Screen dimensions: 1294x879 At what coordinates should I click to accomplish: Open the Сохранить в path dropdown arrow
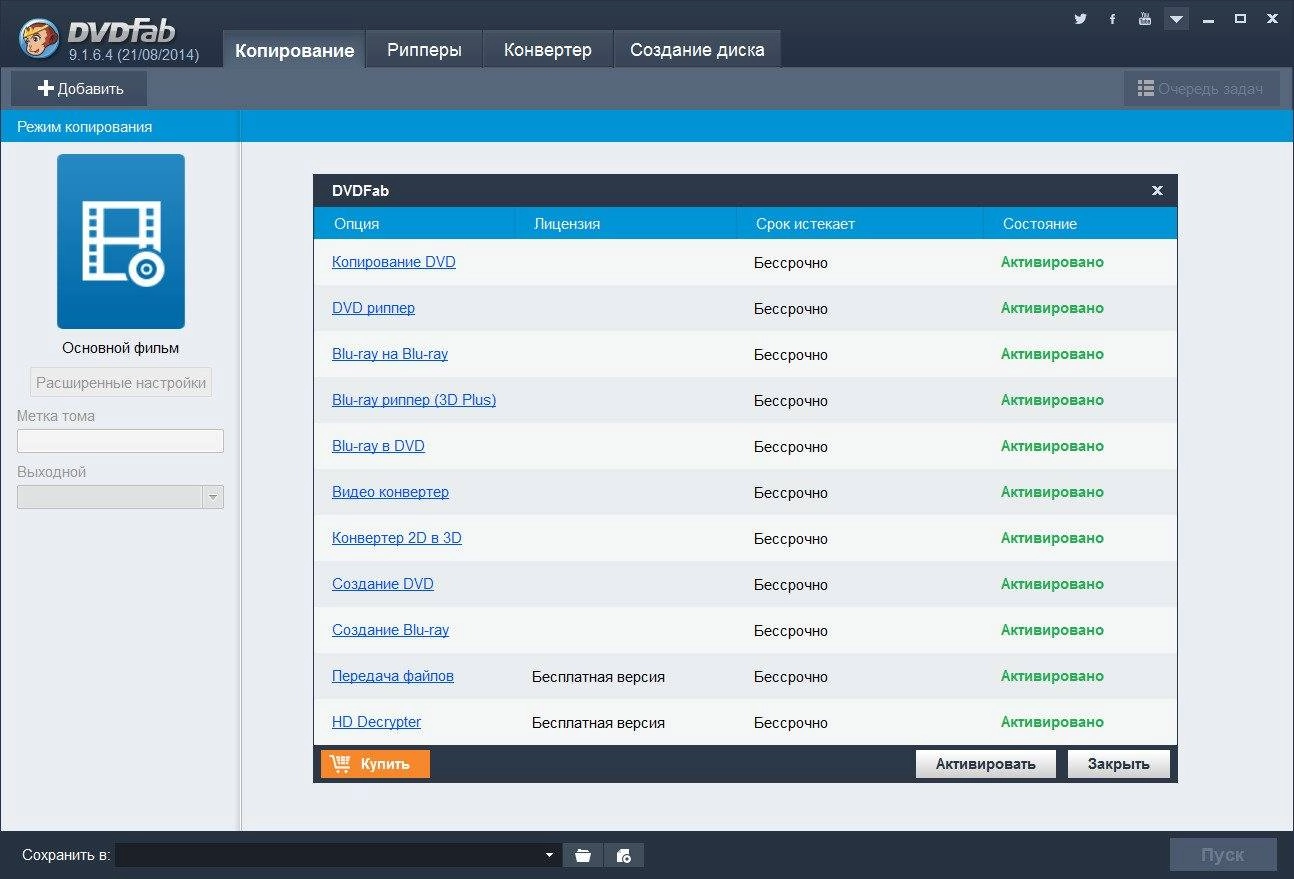(x=549, y=855)
